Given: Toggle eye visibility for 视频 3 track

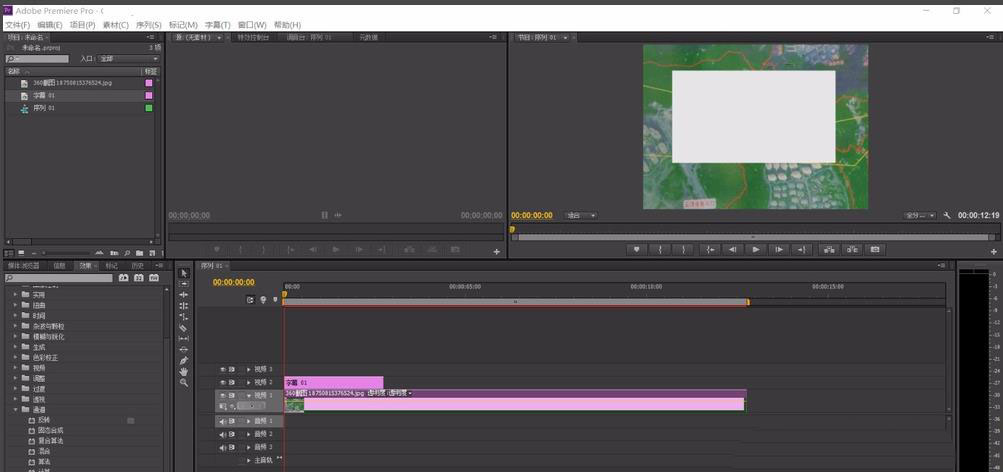Looking at the screenshot, I should [223, 369].
